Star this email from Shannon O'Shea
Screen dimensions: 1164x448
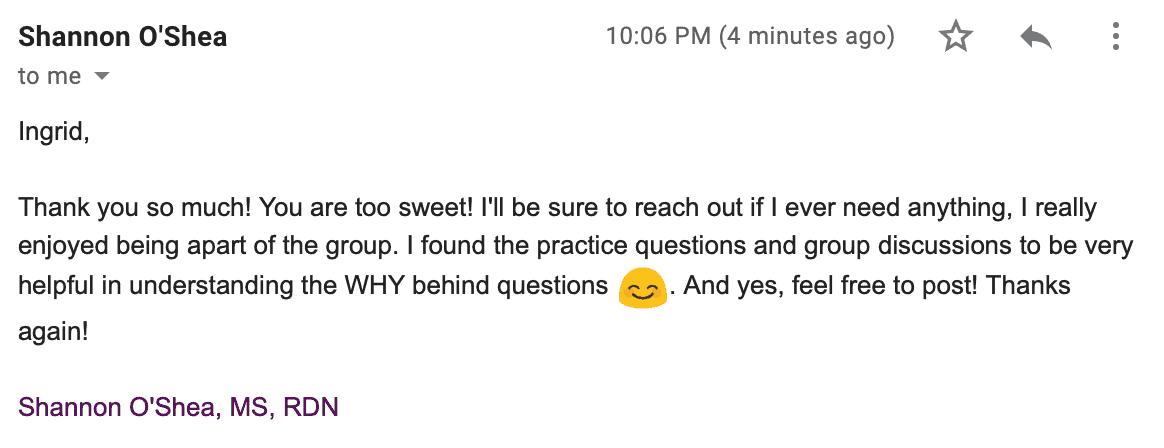pos(956,39)
